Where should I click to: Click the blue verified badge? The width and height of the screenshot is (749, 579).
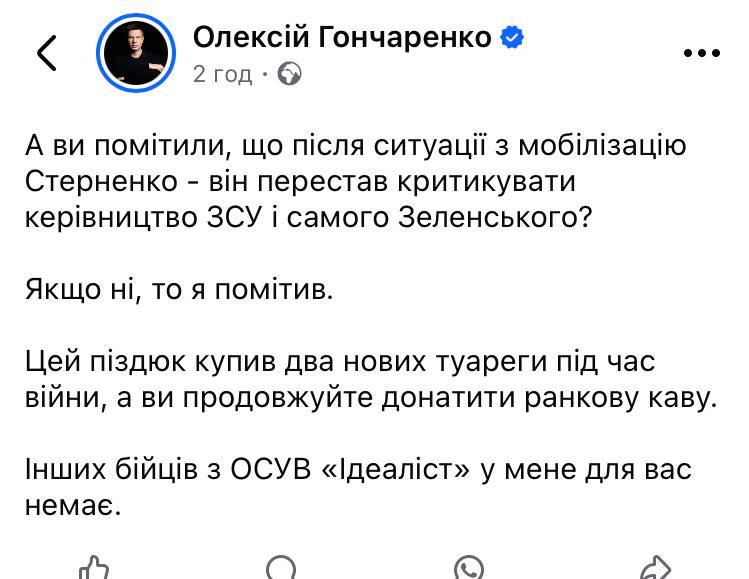click(x=512, y=38)
